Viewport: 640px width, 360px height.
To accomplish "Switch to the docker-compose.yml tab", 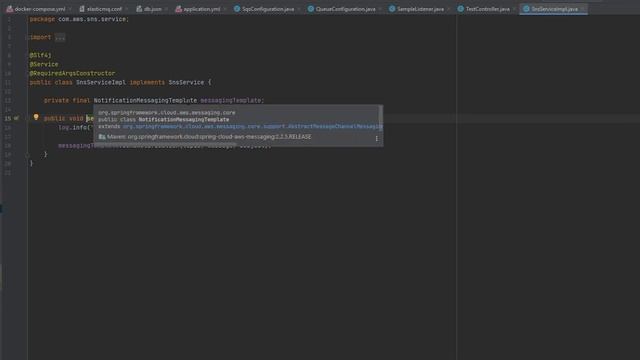I will click(40, 9).
